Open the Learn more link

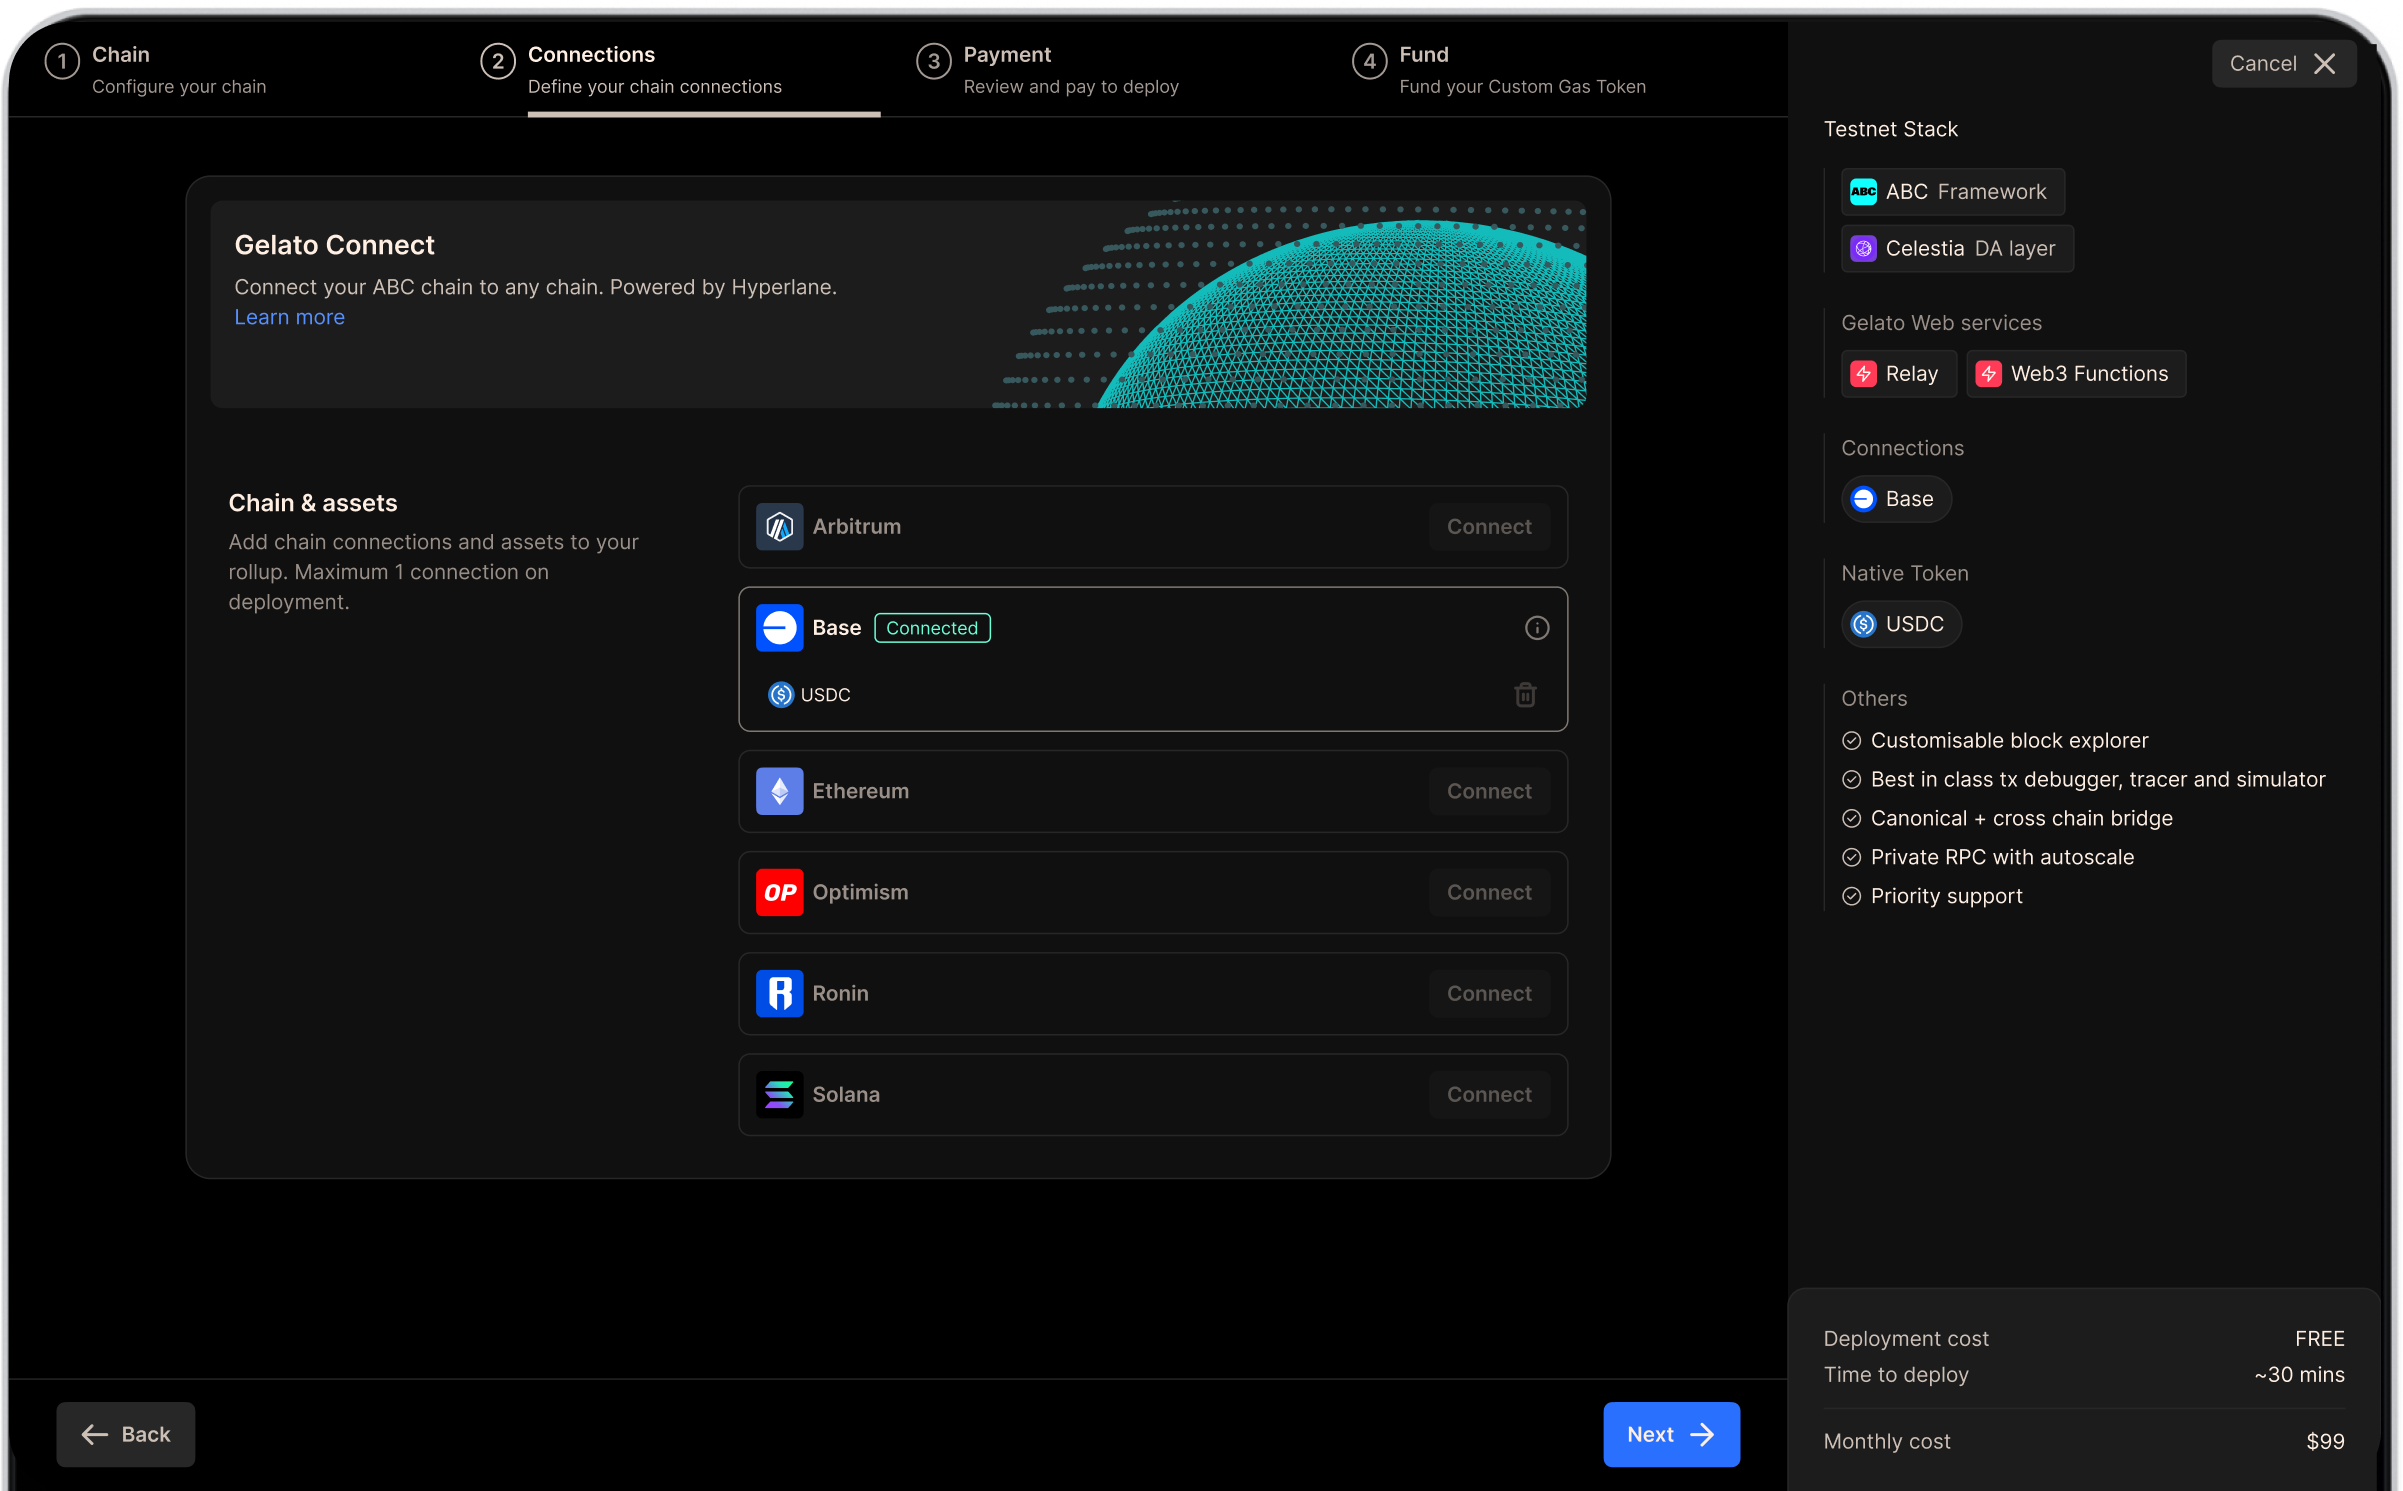289,317
